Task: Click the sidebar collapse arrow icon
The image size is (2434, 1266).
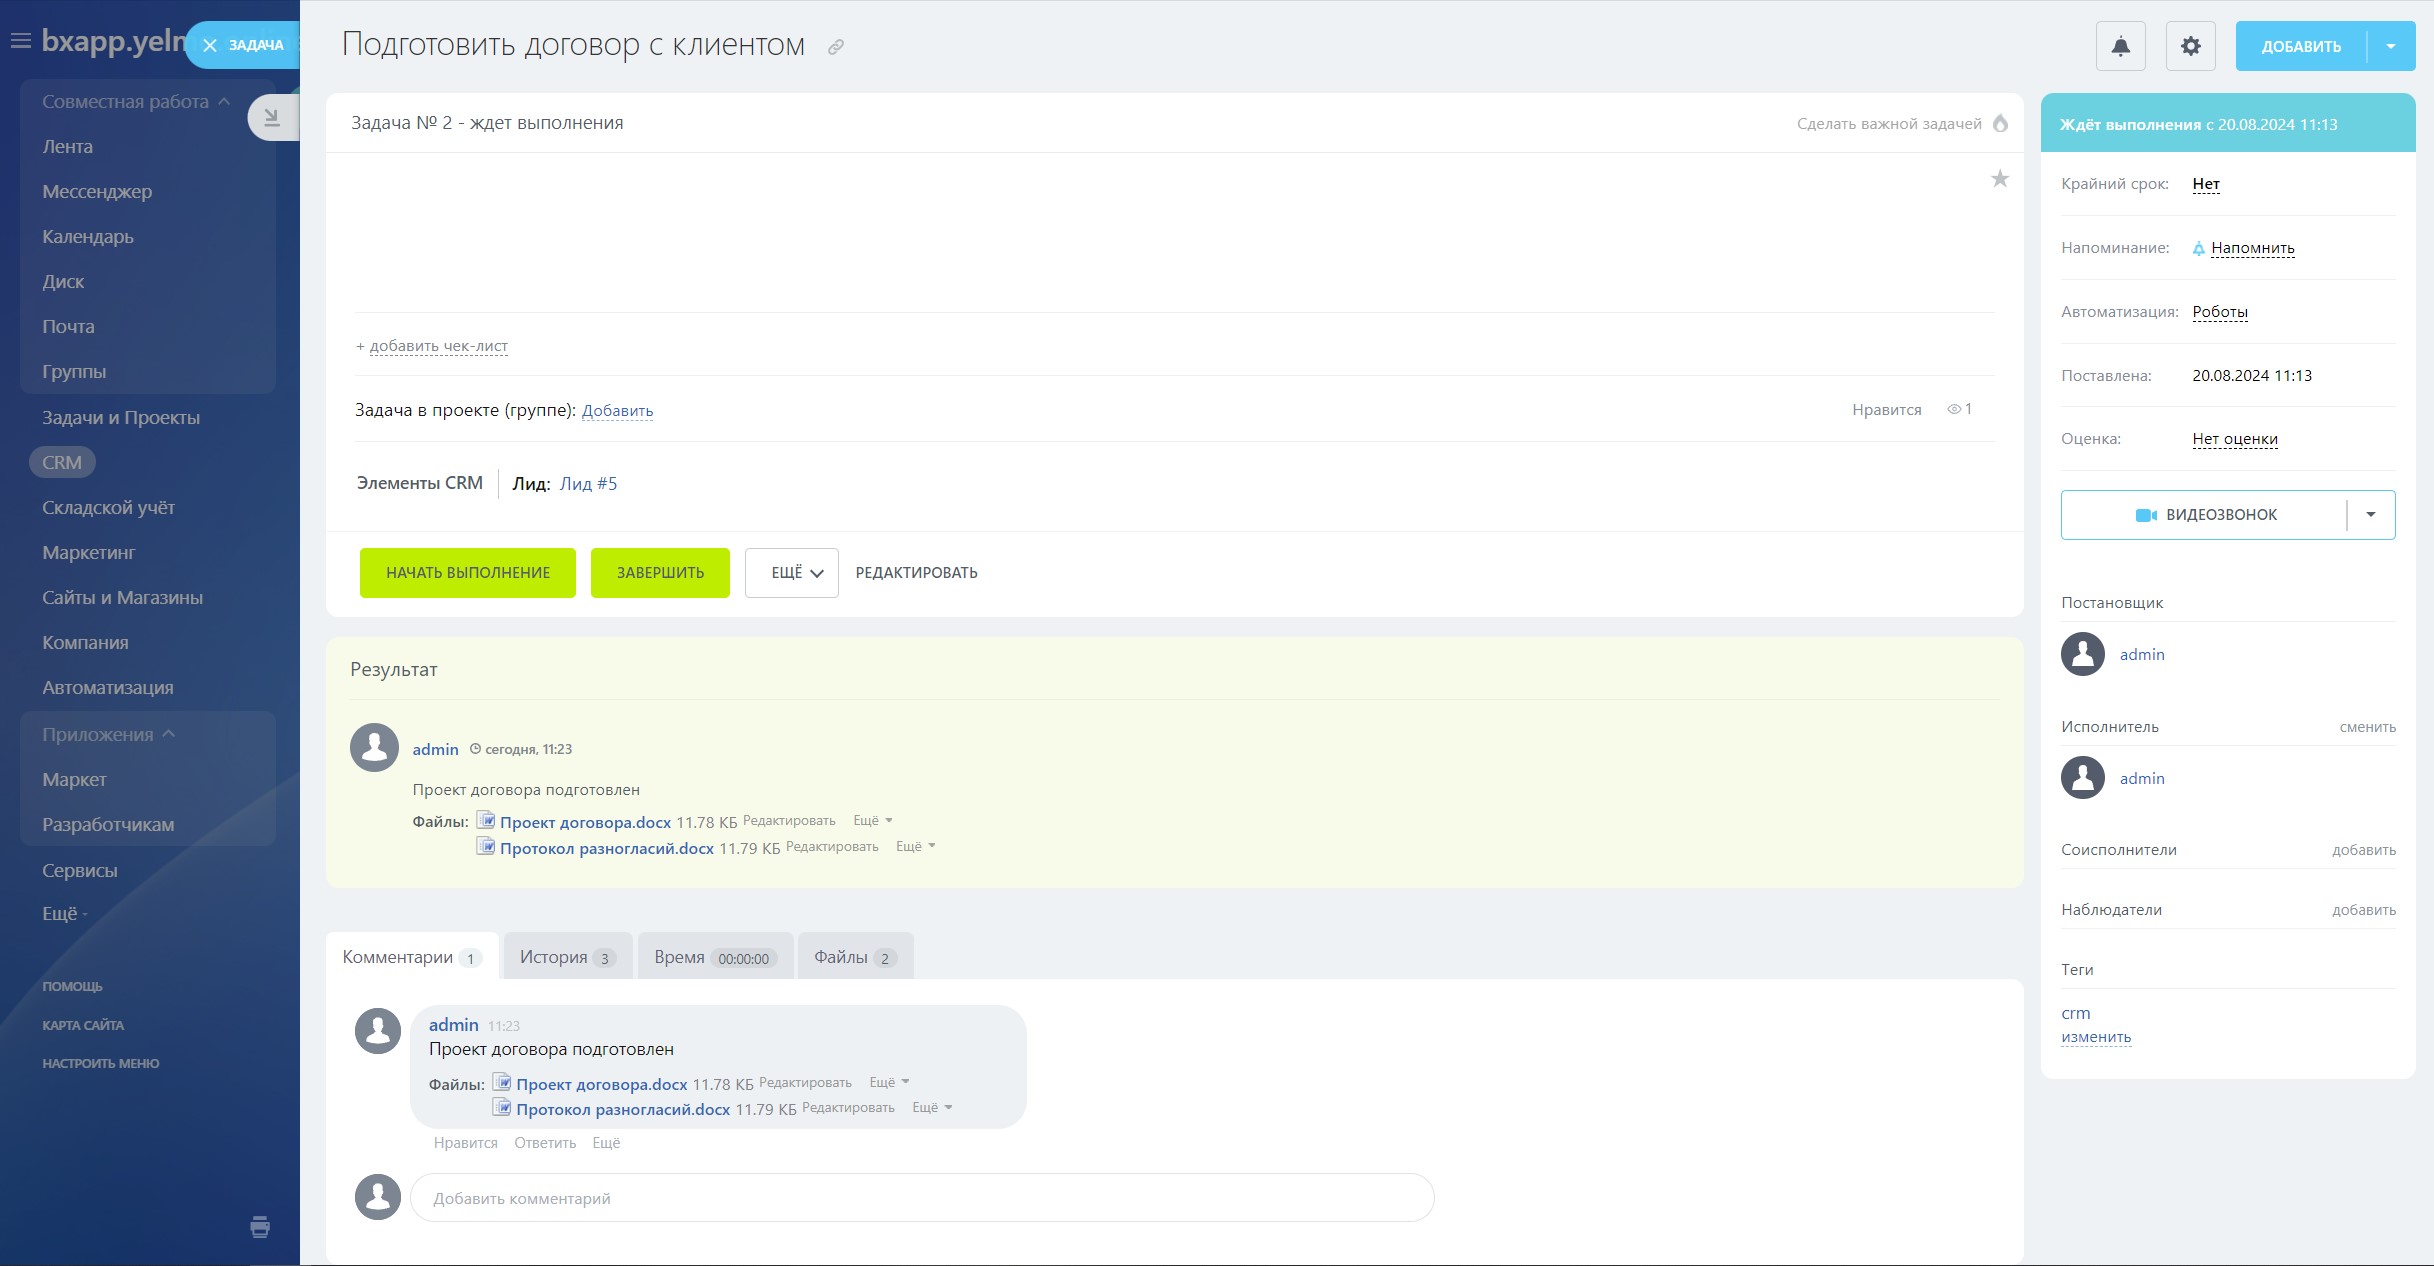Action: coord(271,118)
